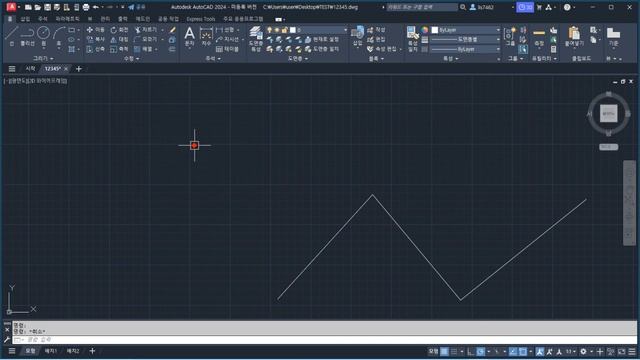The width and height of the screenshot is (640, 360).
Task: Click the Stretch tool in Modify panel
Action: (x=96, y=49)
